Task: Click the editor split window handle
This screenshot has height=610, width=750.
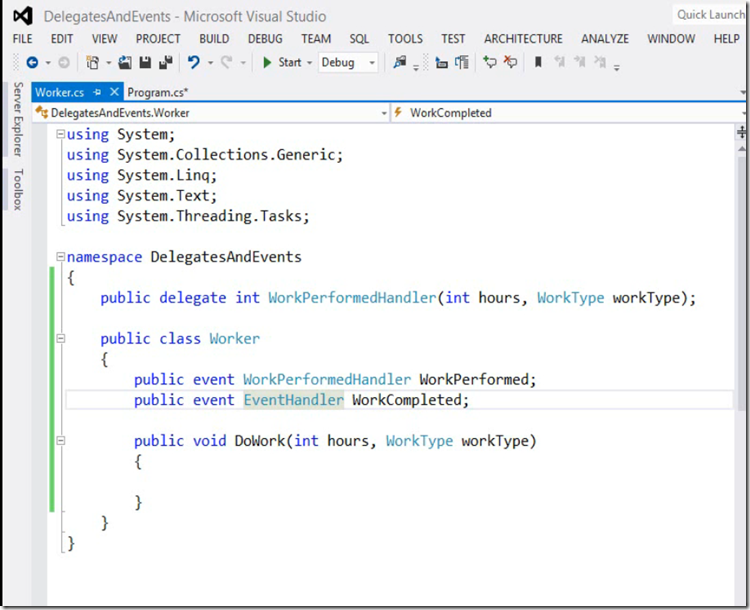Action: pyautogui.click(x=741, y=132)
